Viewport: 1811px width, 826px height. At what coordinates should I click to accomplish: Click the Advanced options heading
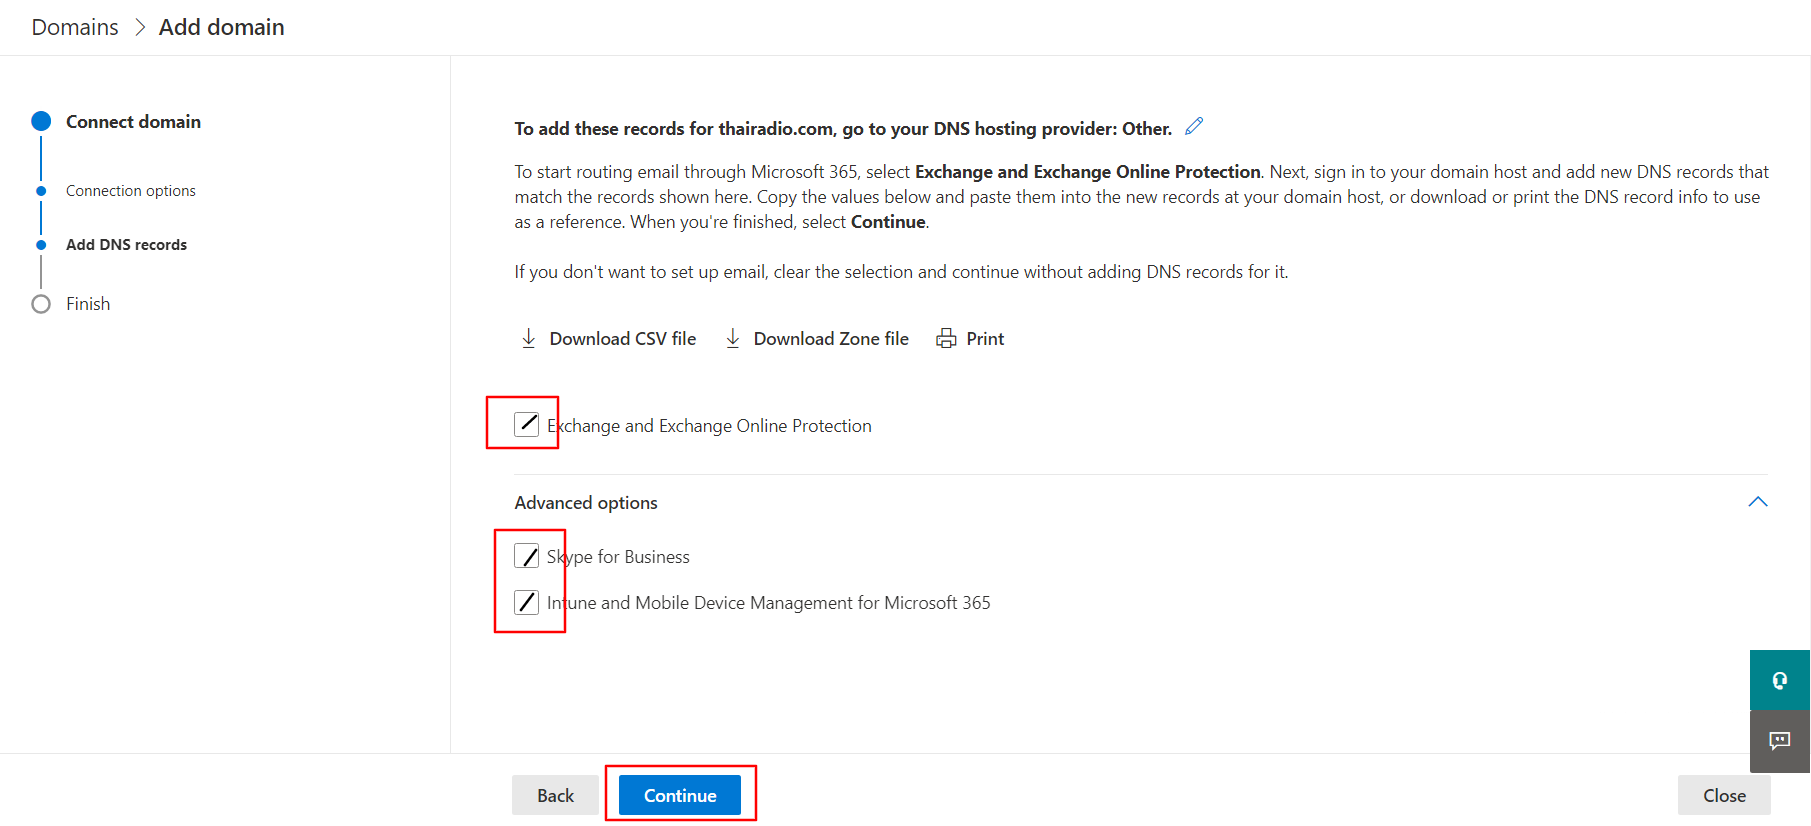pos(586,503)
